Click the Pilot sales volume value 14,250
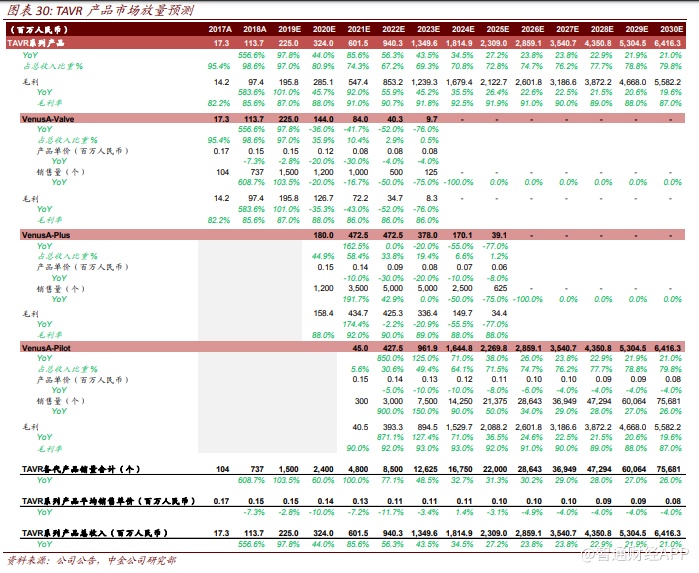 point(460,401)
